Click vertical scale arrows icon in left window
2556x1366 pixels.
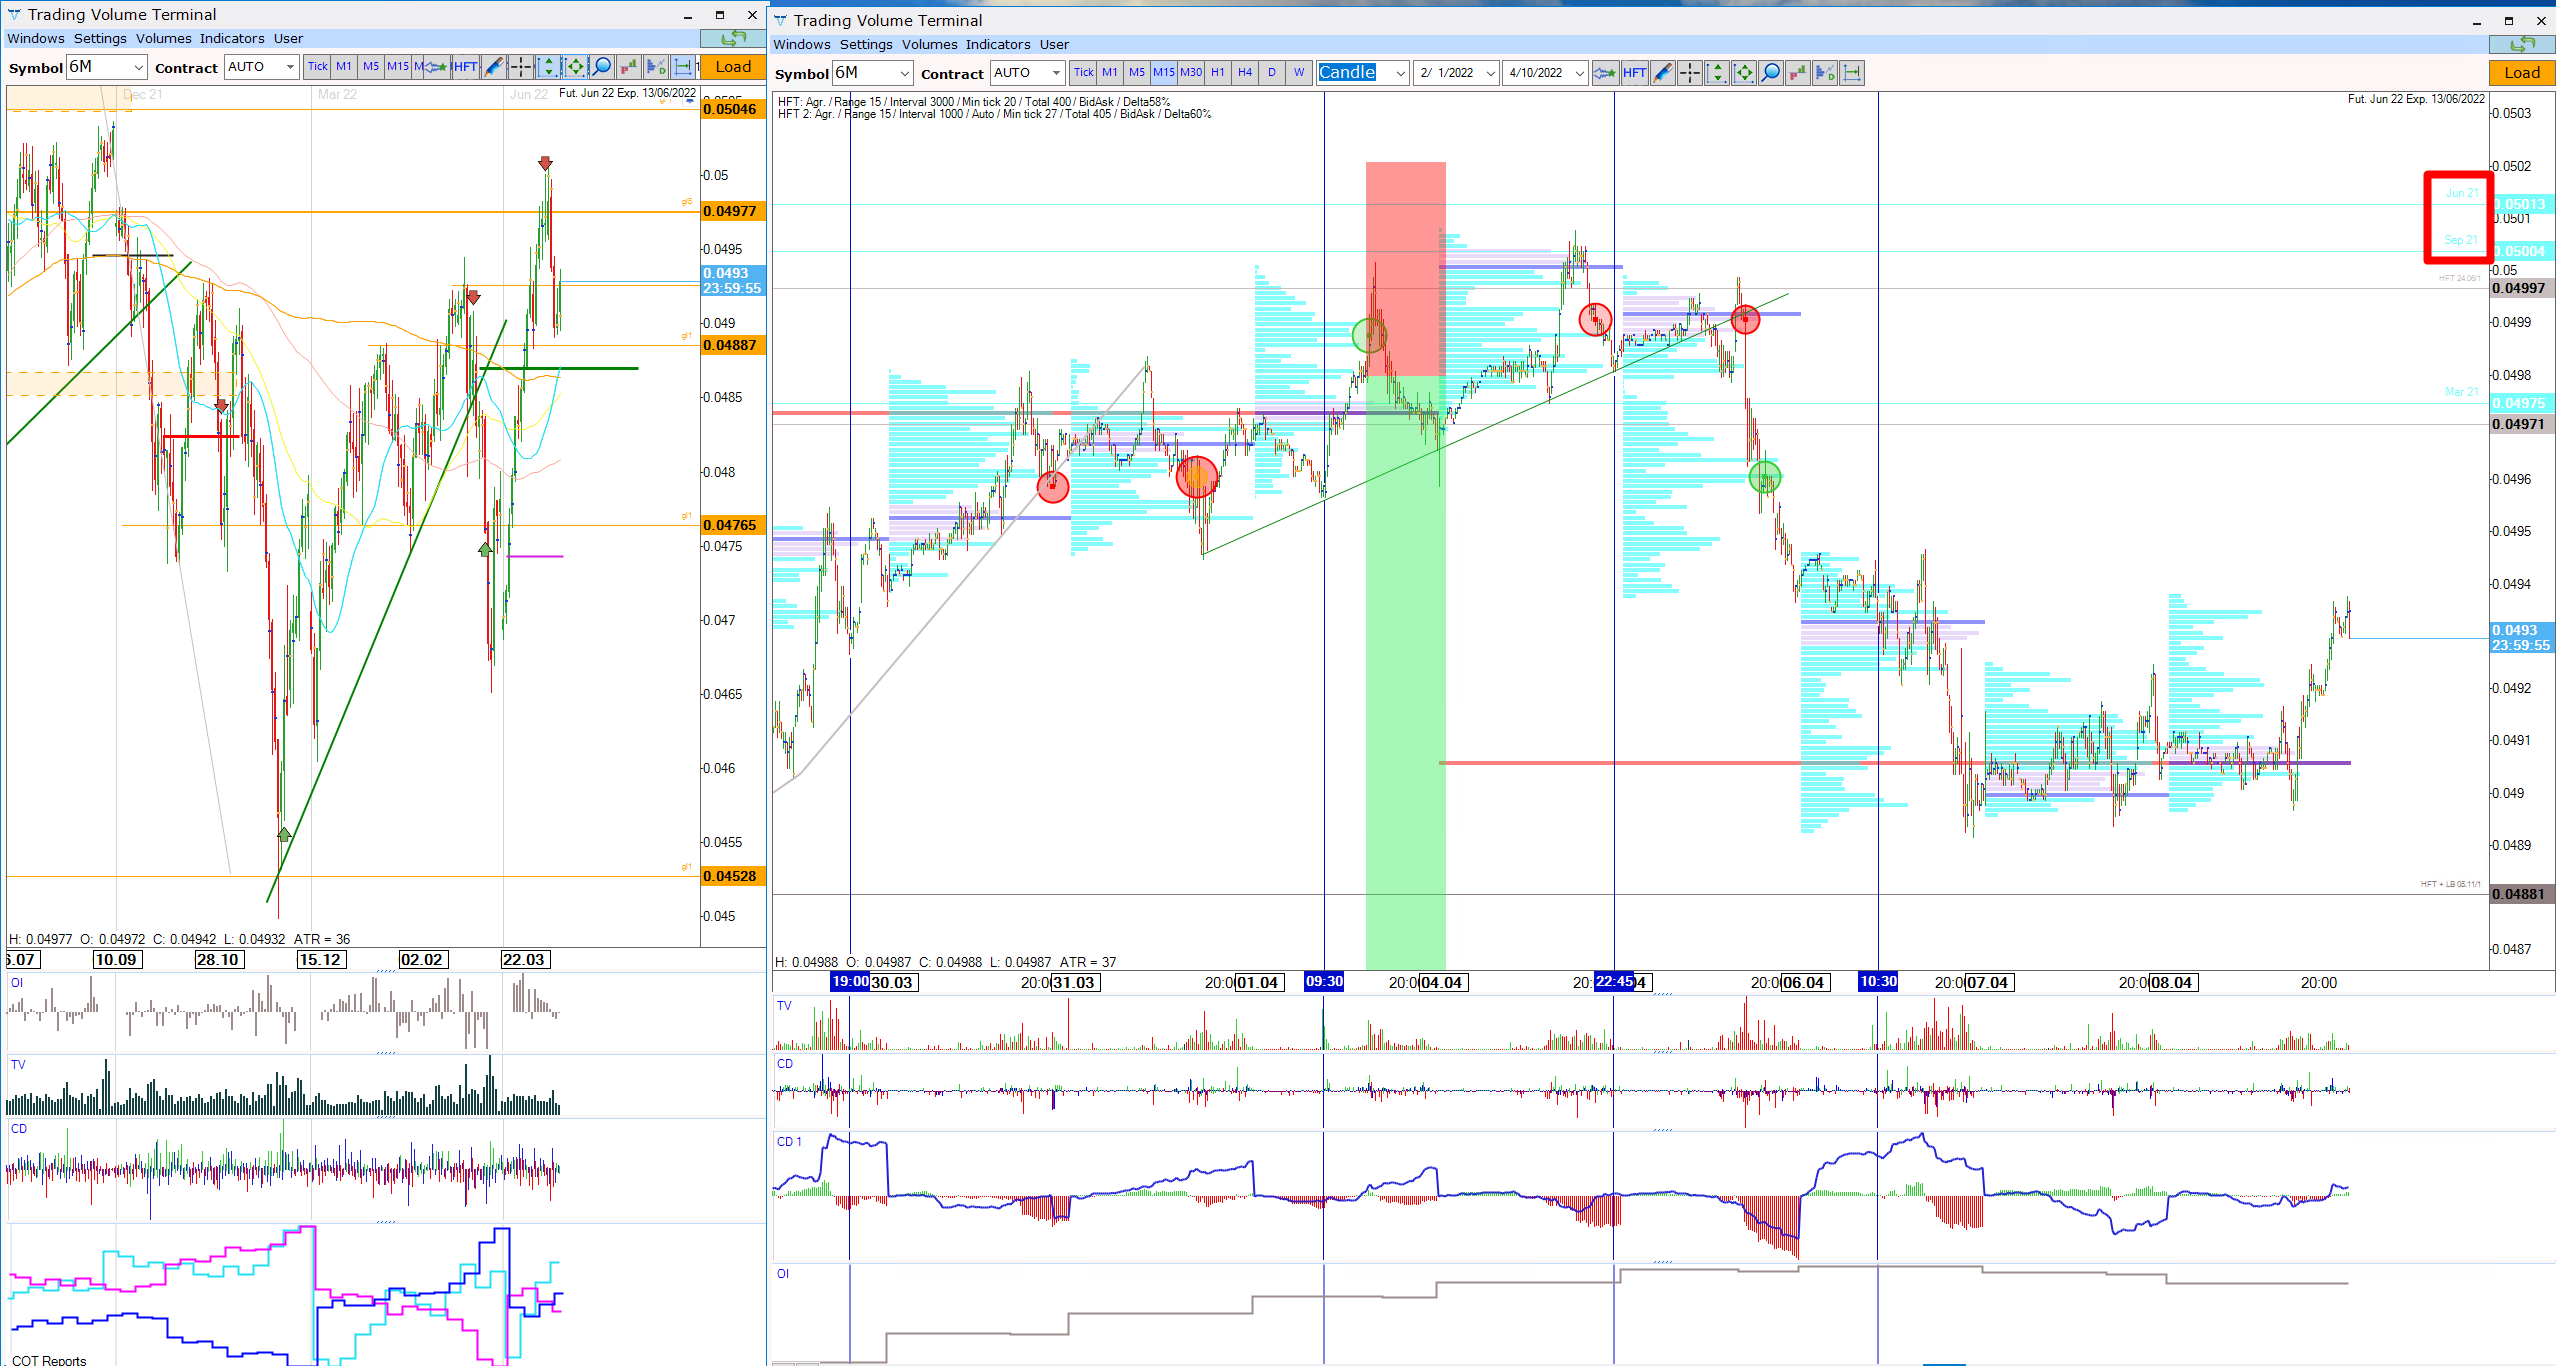[547, 67]
